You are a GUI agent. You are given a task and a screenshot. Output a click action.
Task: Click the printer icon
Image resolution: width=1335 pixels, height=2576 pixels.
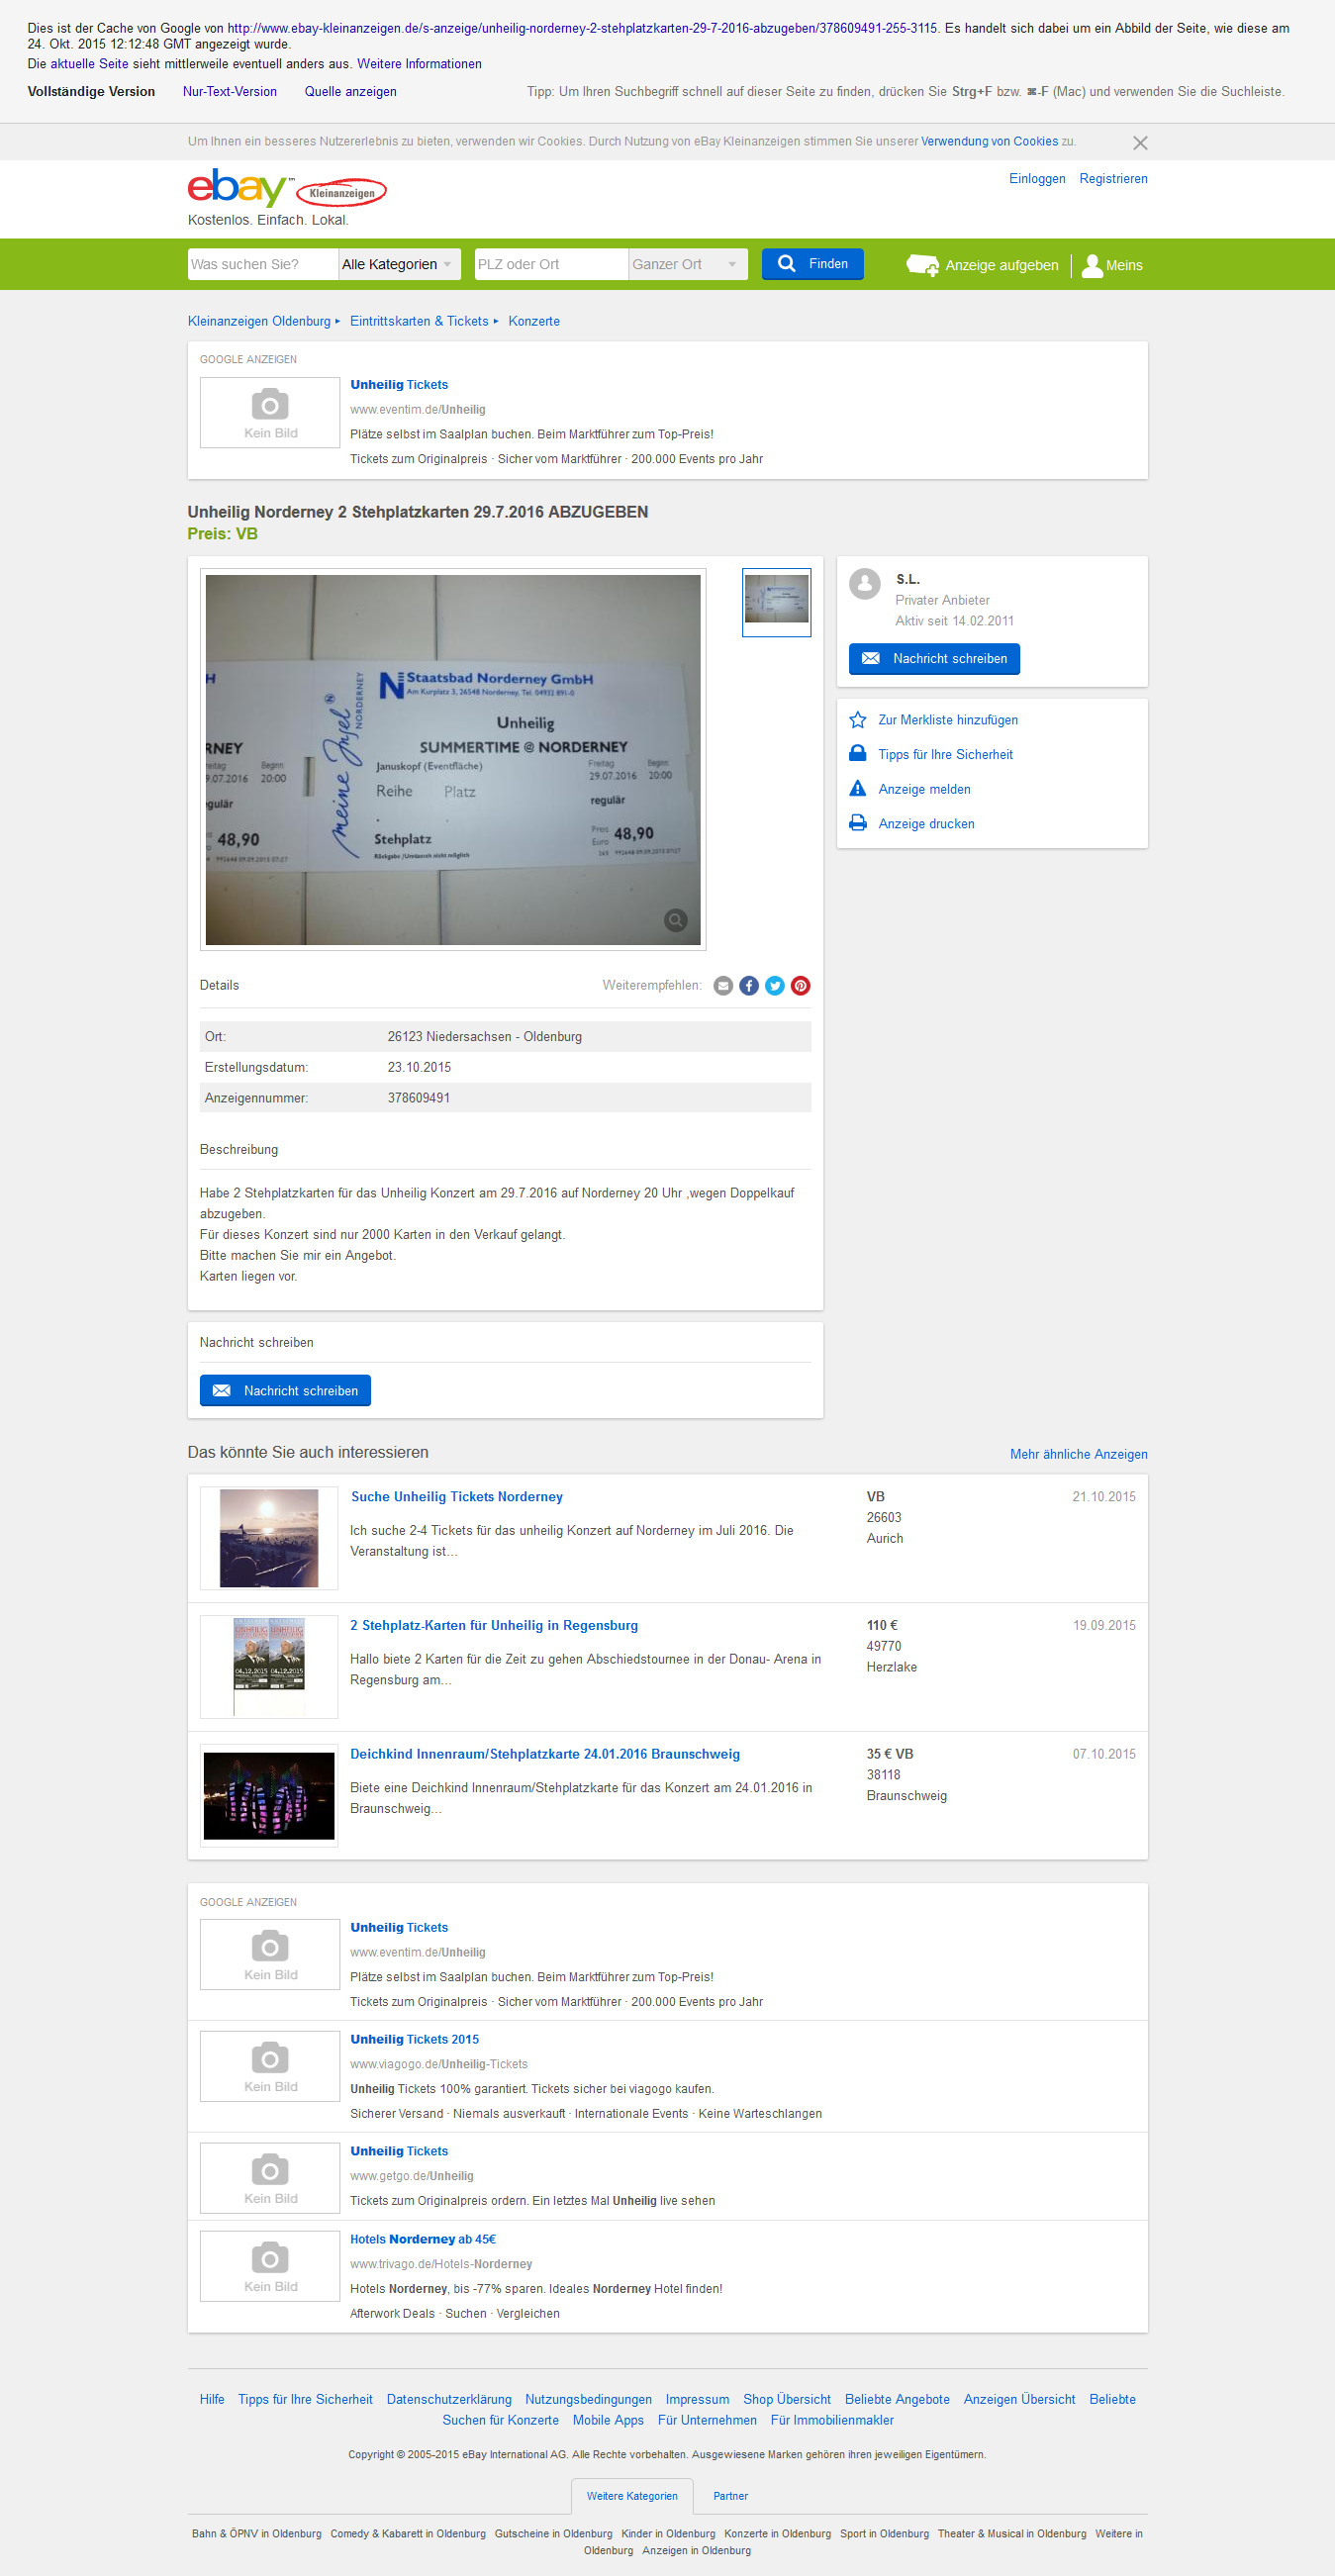[x=858, y=823]
